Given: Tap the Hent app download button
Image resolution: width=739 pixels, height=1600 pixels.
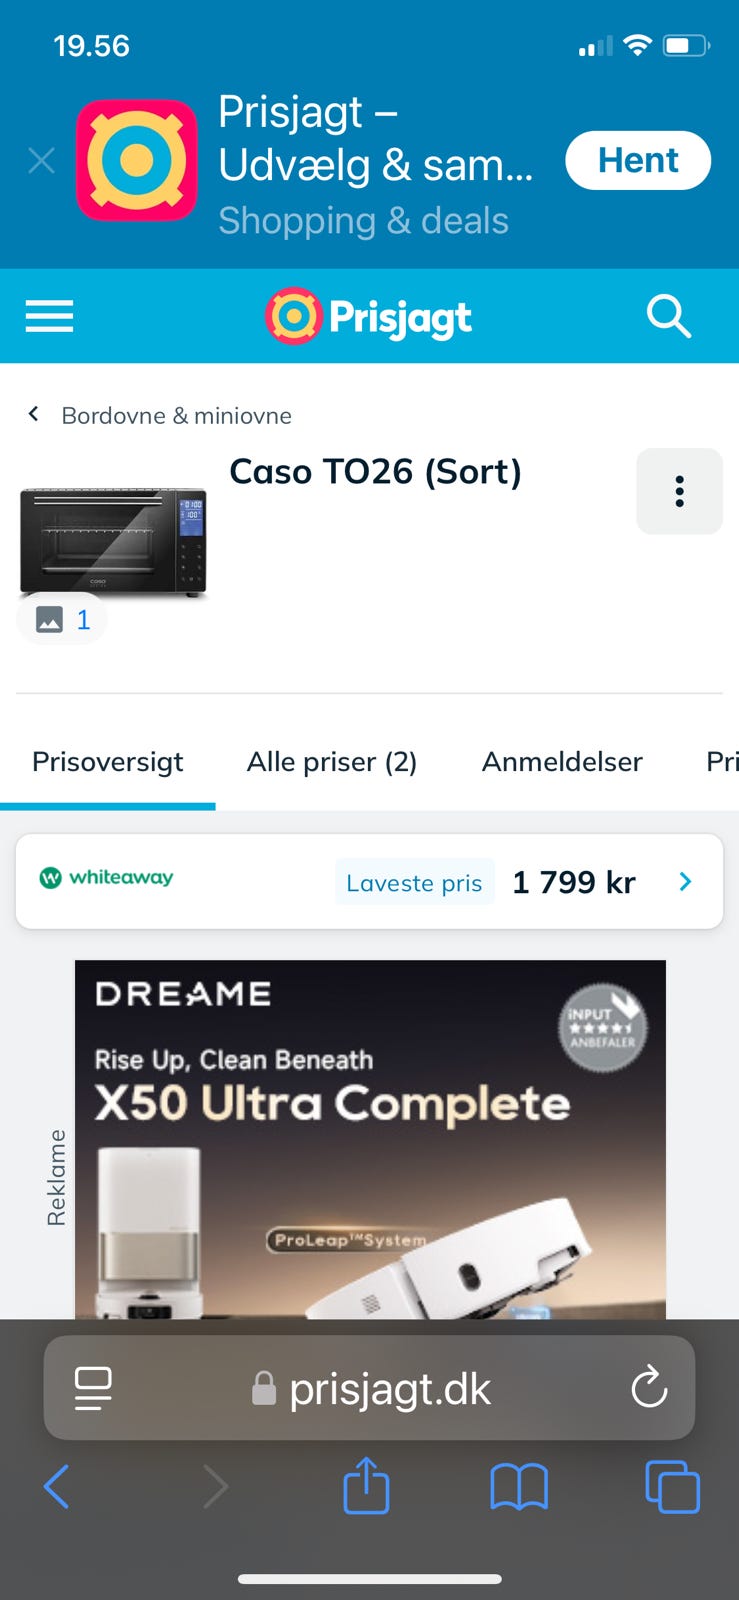Looking at the screenshot, I should tap(638, 160).
